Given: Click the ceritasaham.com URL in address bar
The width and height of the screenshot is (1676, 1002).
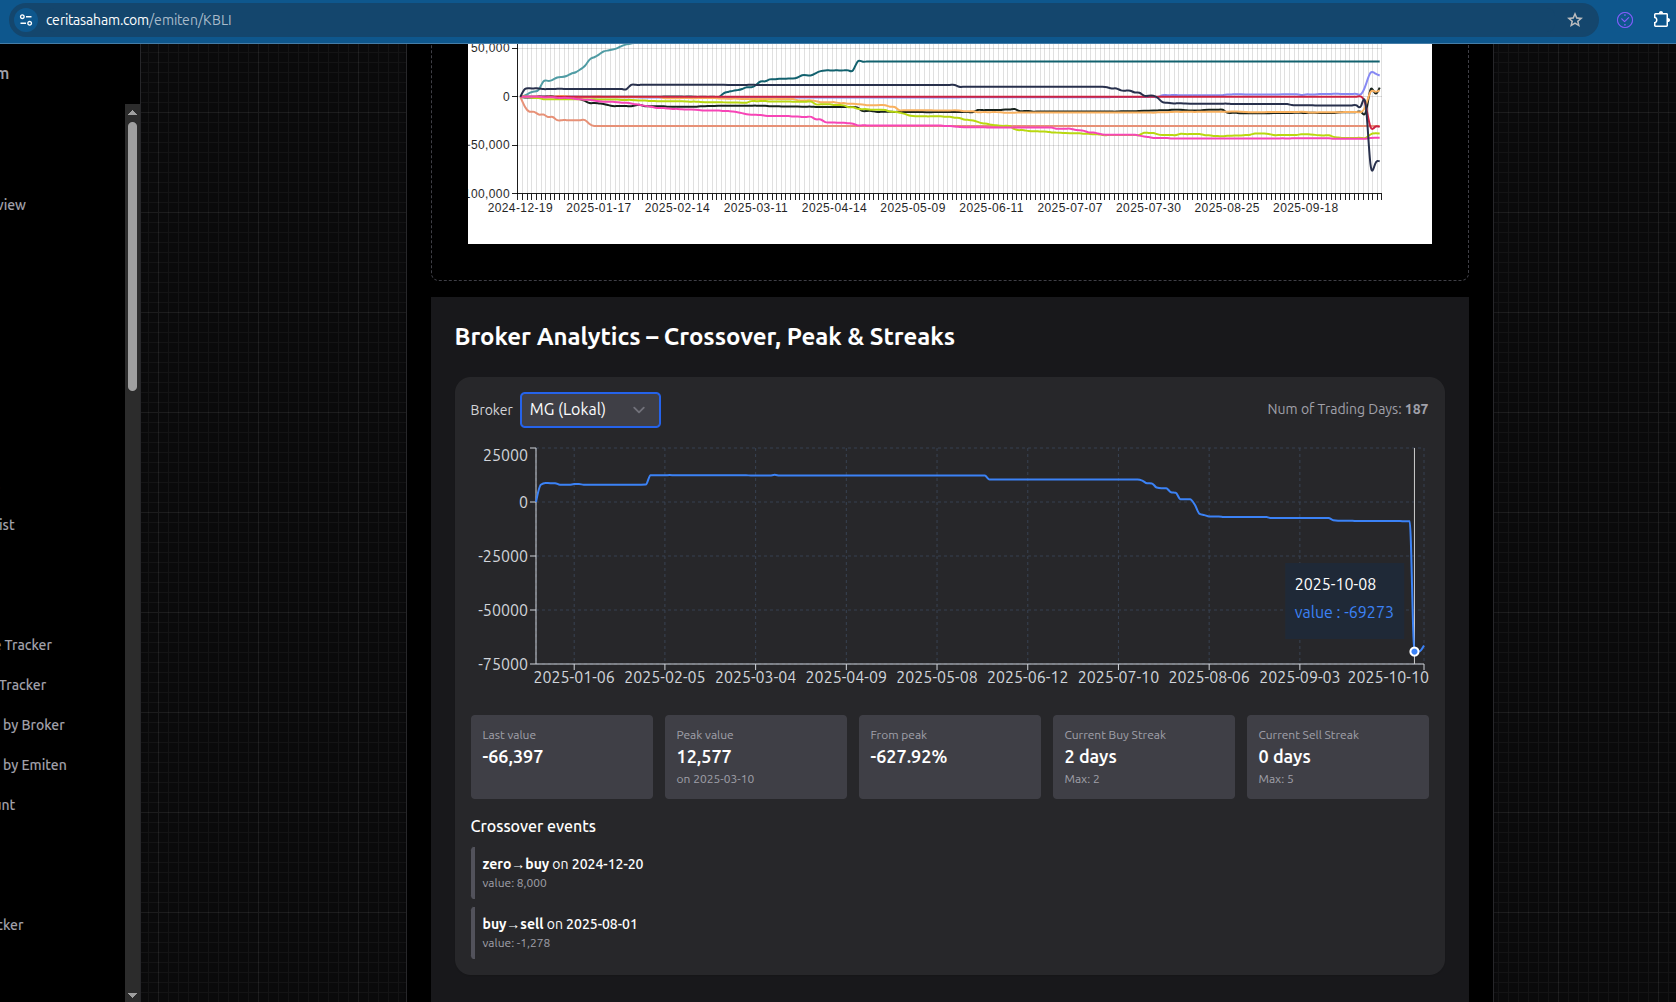Looking at the screenshot, I should pyautogui.click(x=139, y=20).
